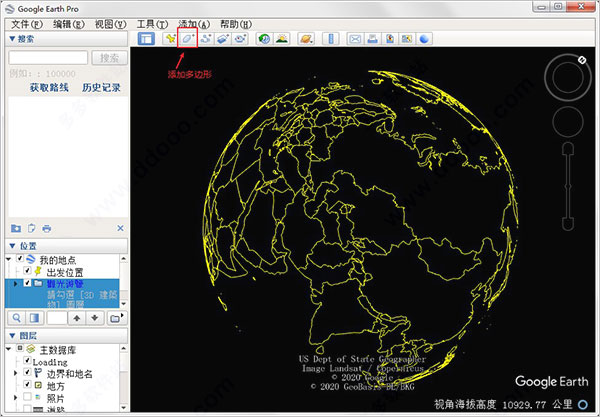Open the 添加(A) menu
The width and height of the screenshot is (600, 417).
click(194, 24)
